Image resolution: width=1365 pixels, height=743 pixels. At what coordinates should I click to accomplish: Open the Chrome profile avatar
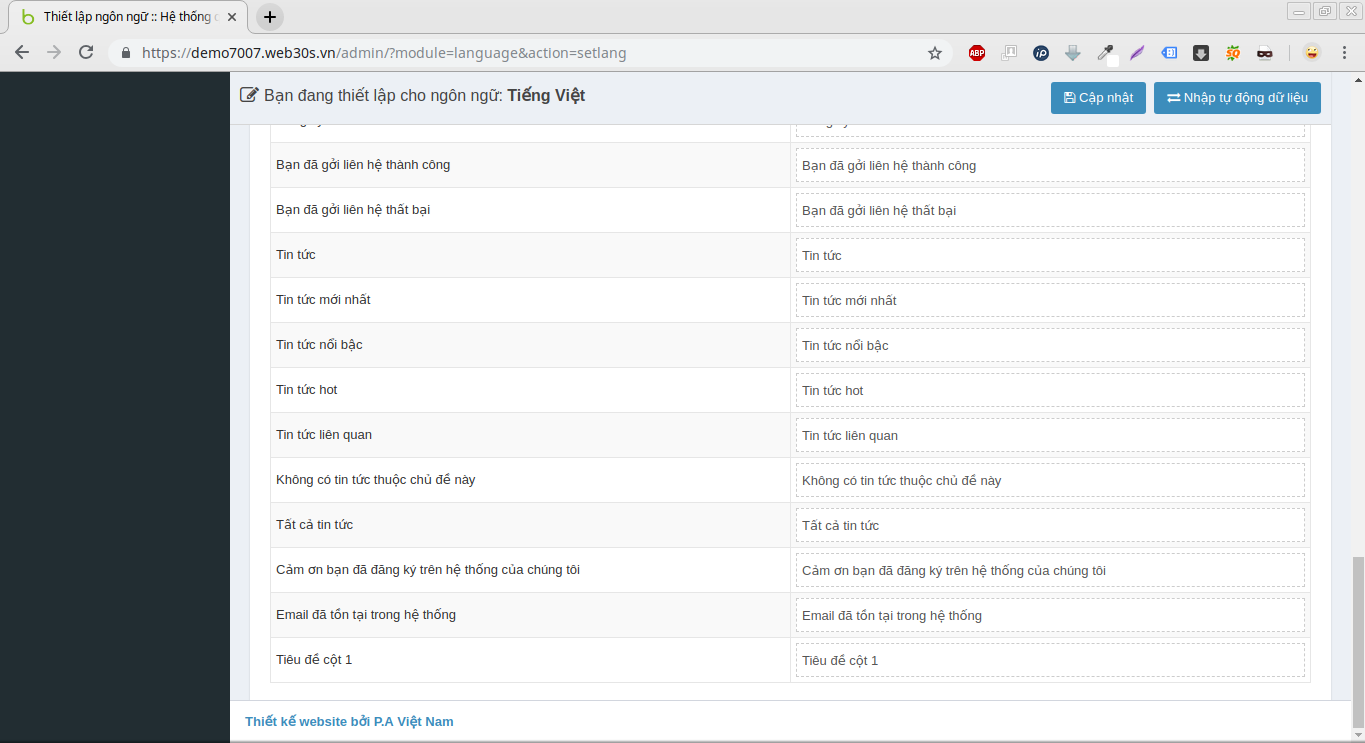click(1311, 53)
